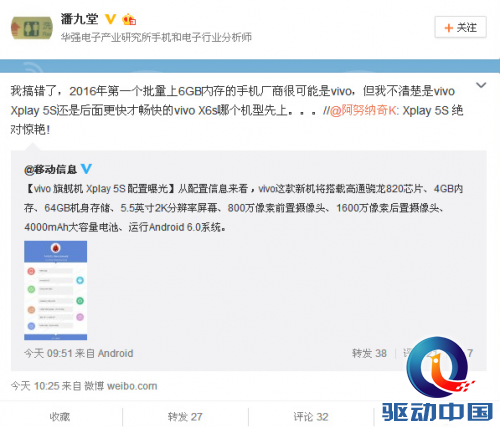Expand post options chevron arrow
The width and height of the screenshot is (500, 428).
481,86
